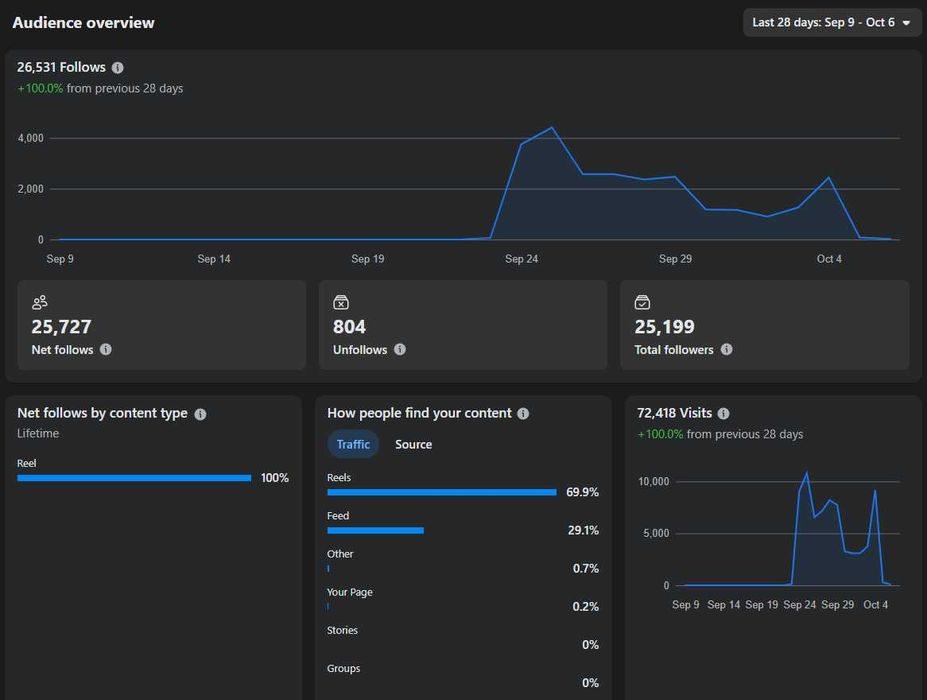
Task: Click the info icon beside 72,418 Visits
Action: tap(724, 413)
